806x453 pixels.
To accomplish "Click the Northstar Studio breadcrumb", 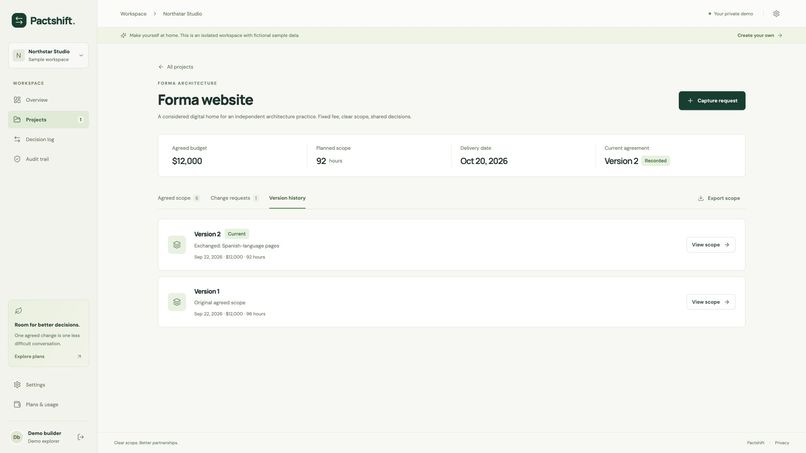I will click(x=182, y=14).
